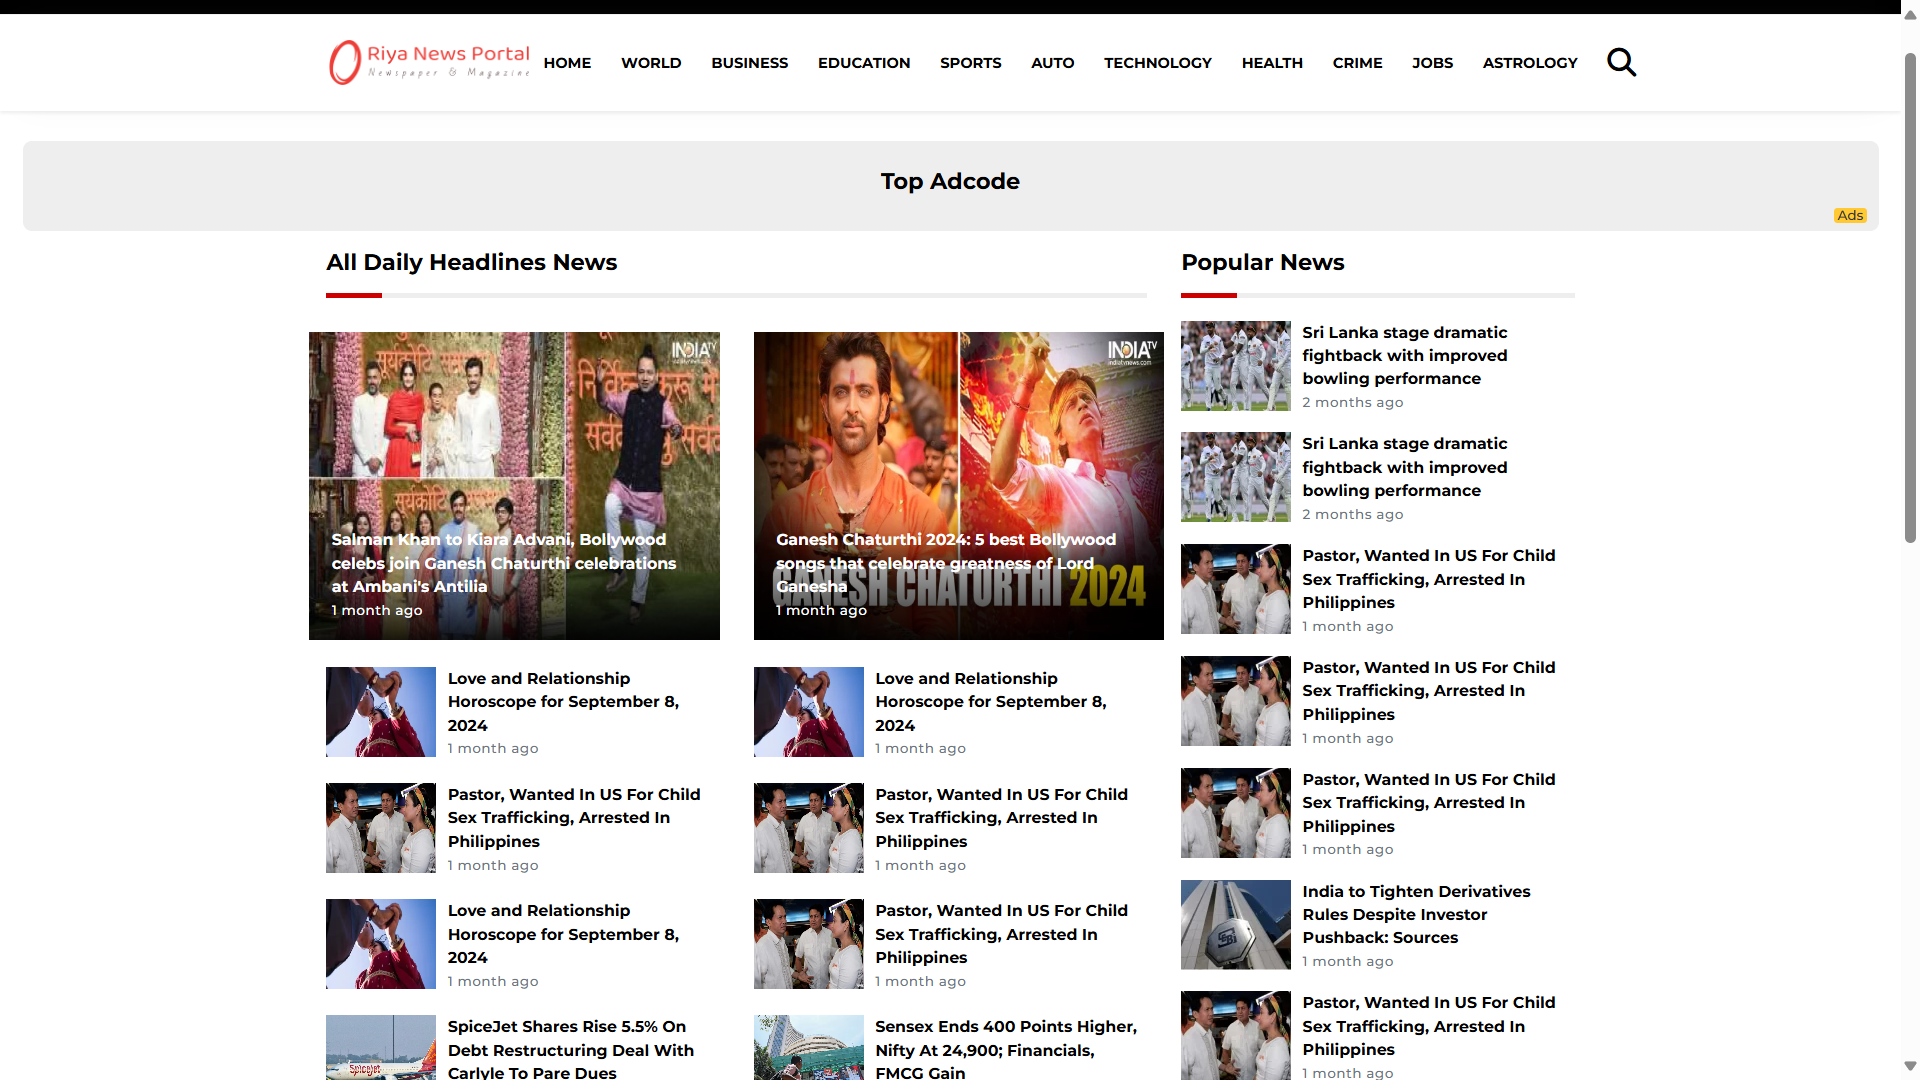Click the SpiceJet airplane thumbnail
1920x1080 pixels.
[x=380, y=1047]
